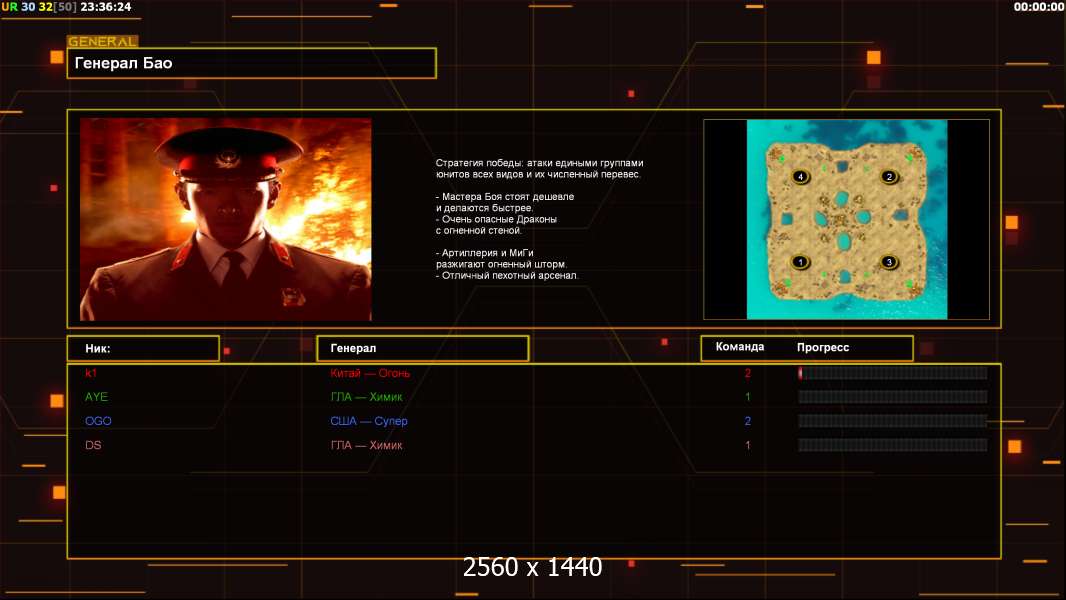
Task: Select player AYE in the list
Action: pos(97,397)
